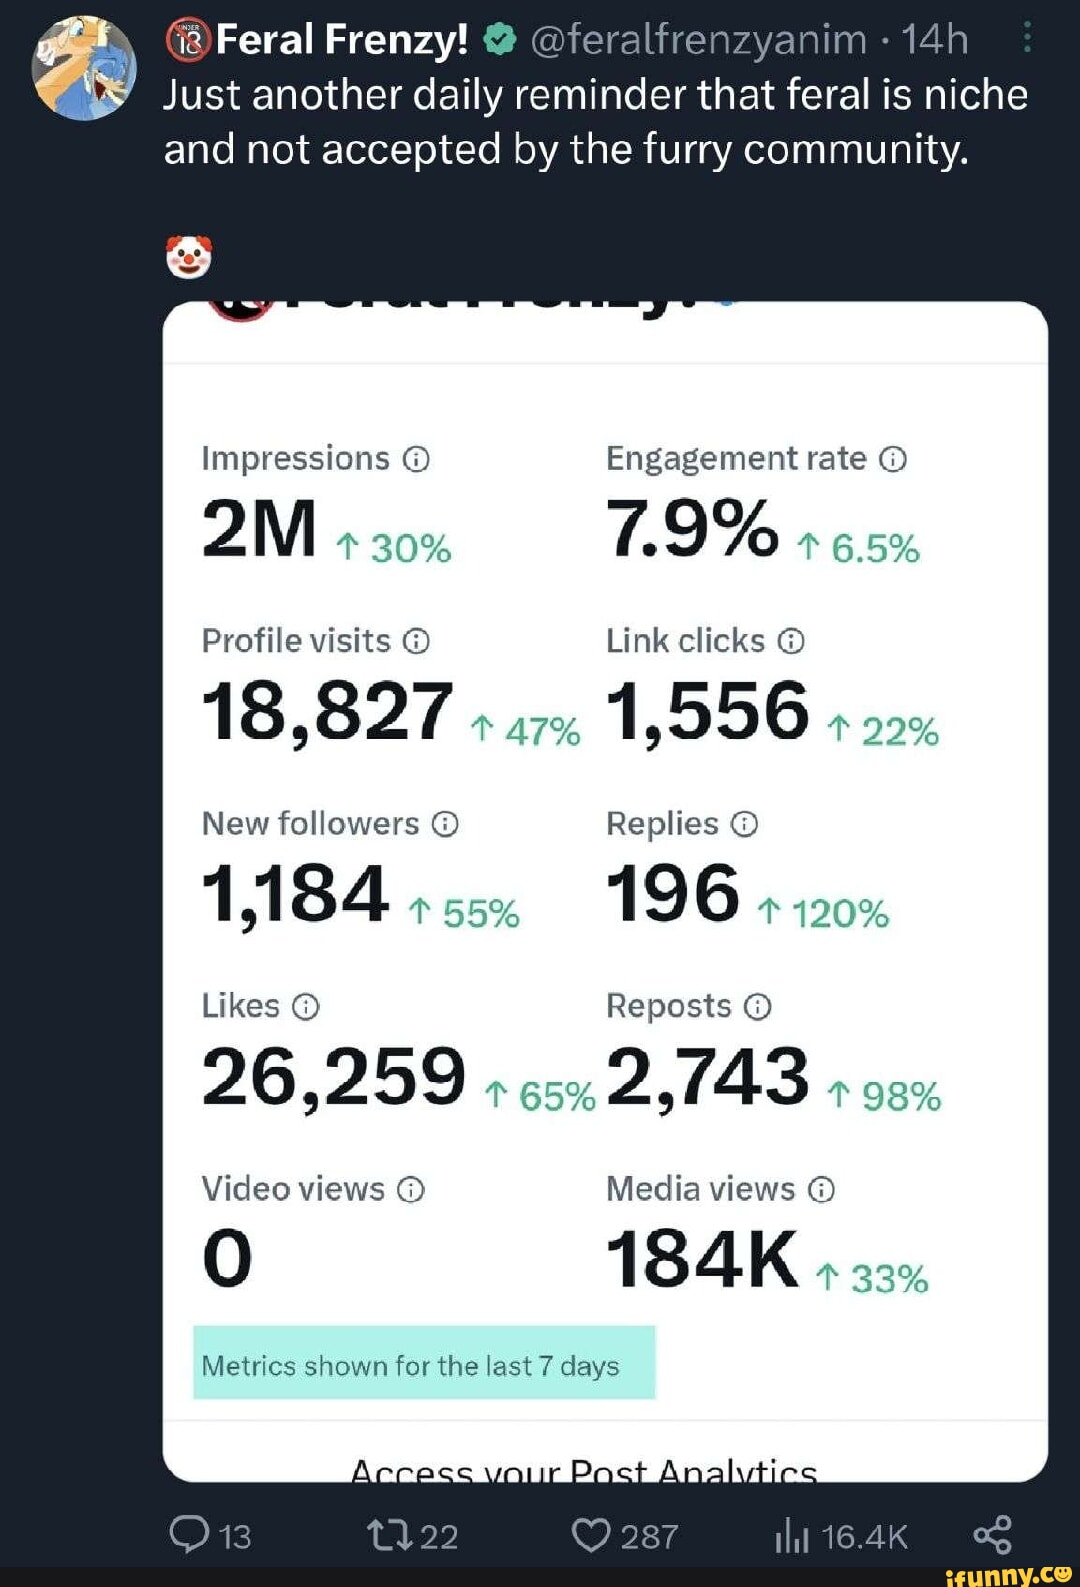Click the Replies info icon
Image resolution: width=1080 pixels, height=1587 pixels.
(744, 824)
